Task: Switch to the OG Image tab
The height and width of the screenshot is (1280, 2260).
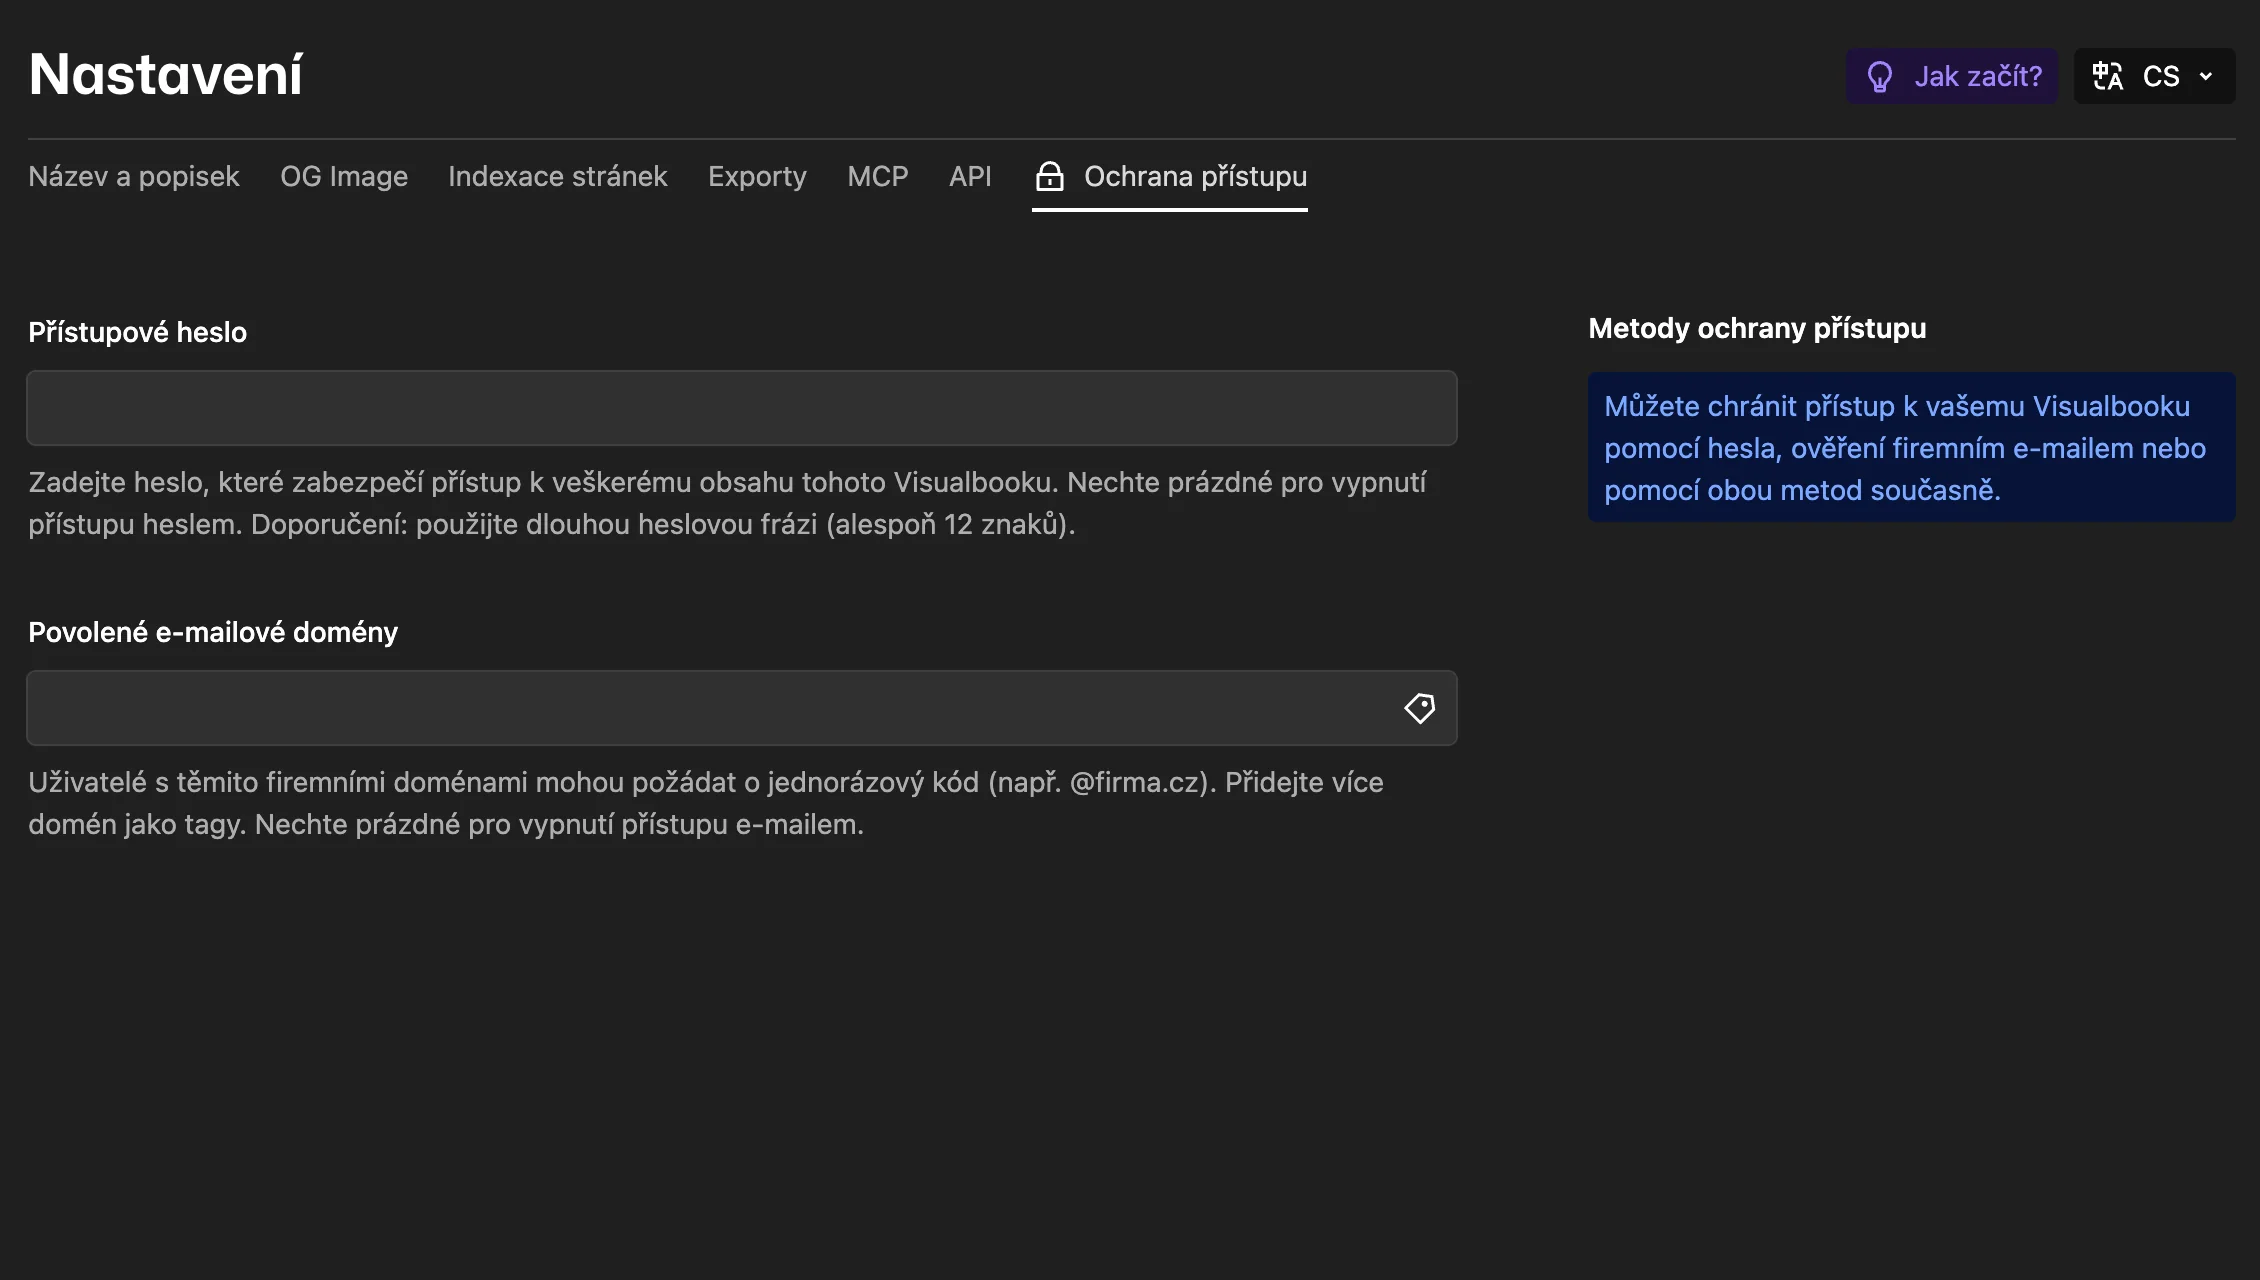Action: (344, 176)
